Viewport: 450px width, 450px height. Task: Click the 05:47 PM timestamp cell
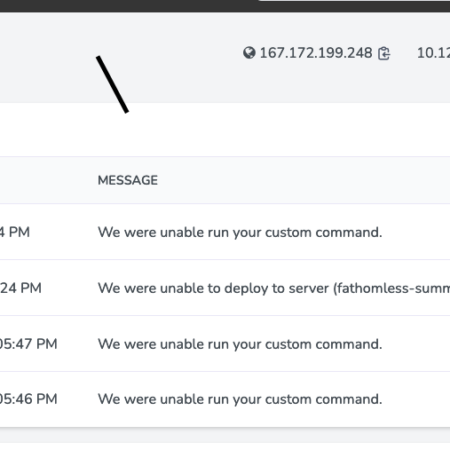click(x=28, y=344)
